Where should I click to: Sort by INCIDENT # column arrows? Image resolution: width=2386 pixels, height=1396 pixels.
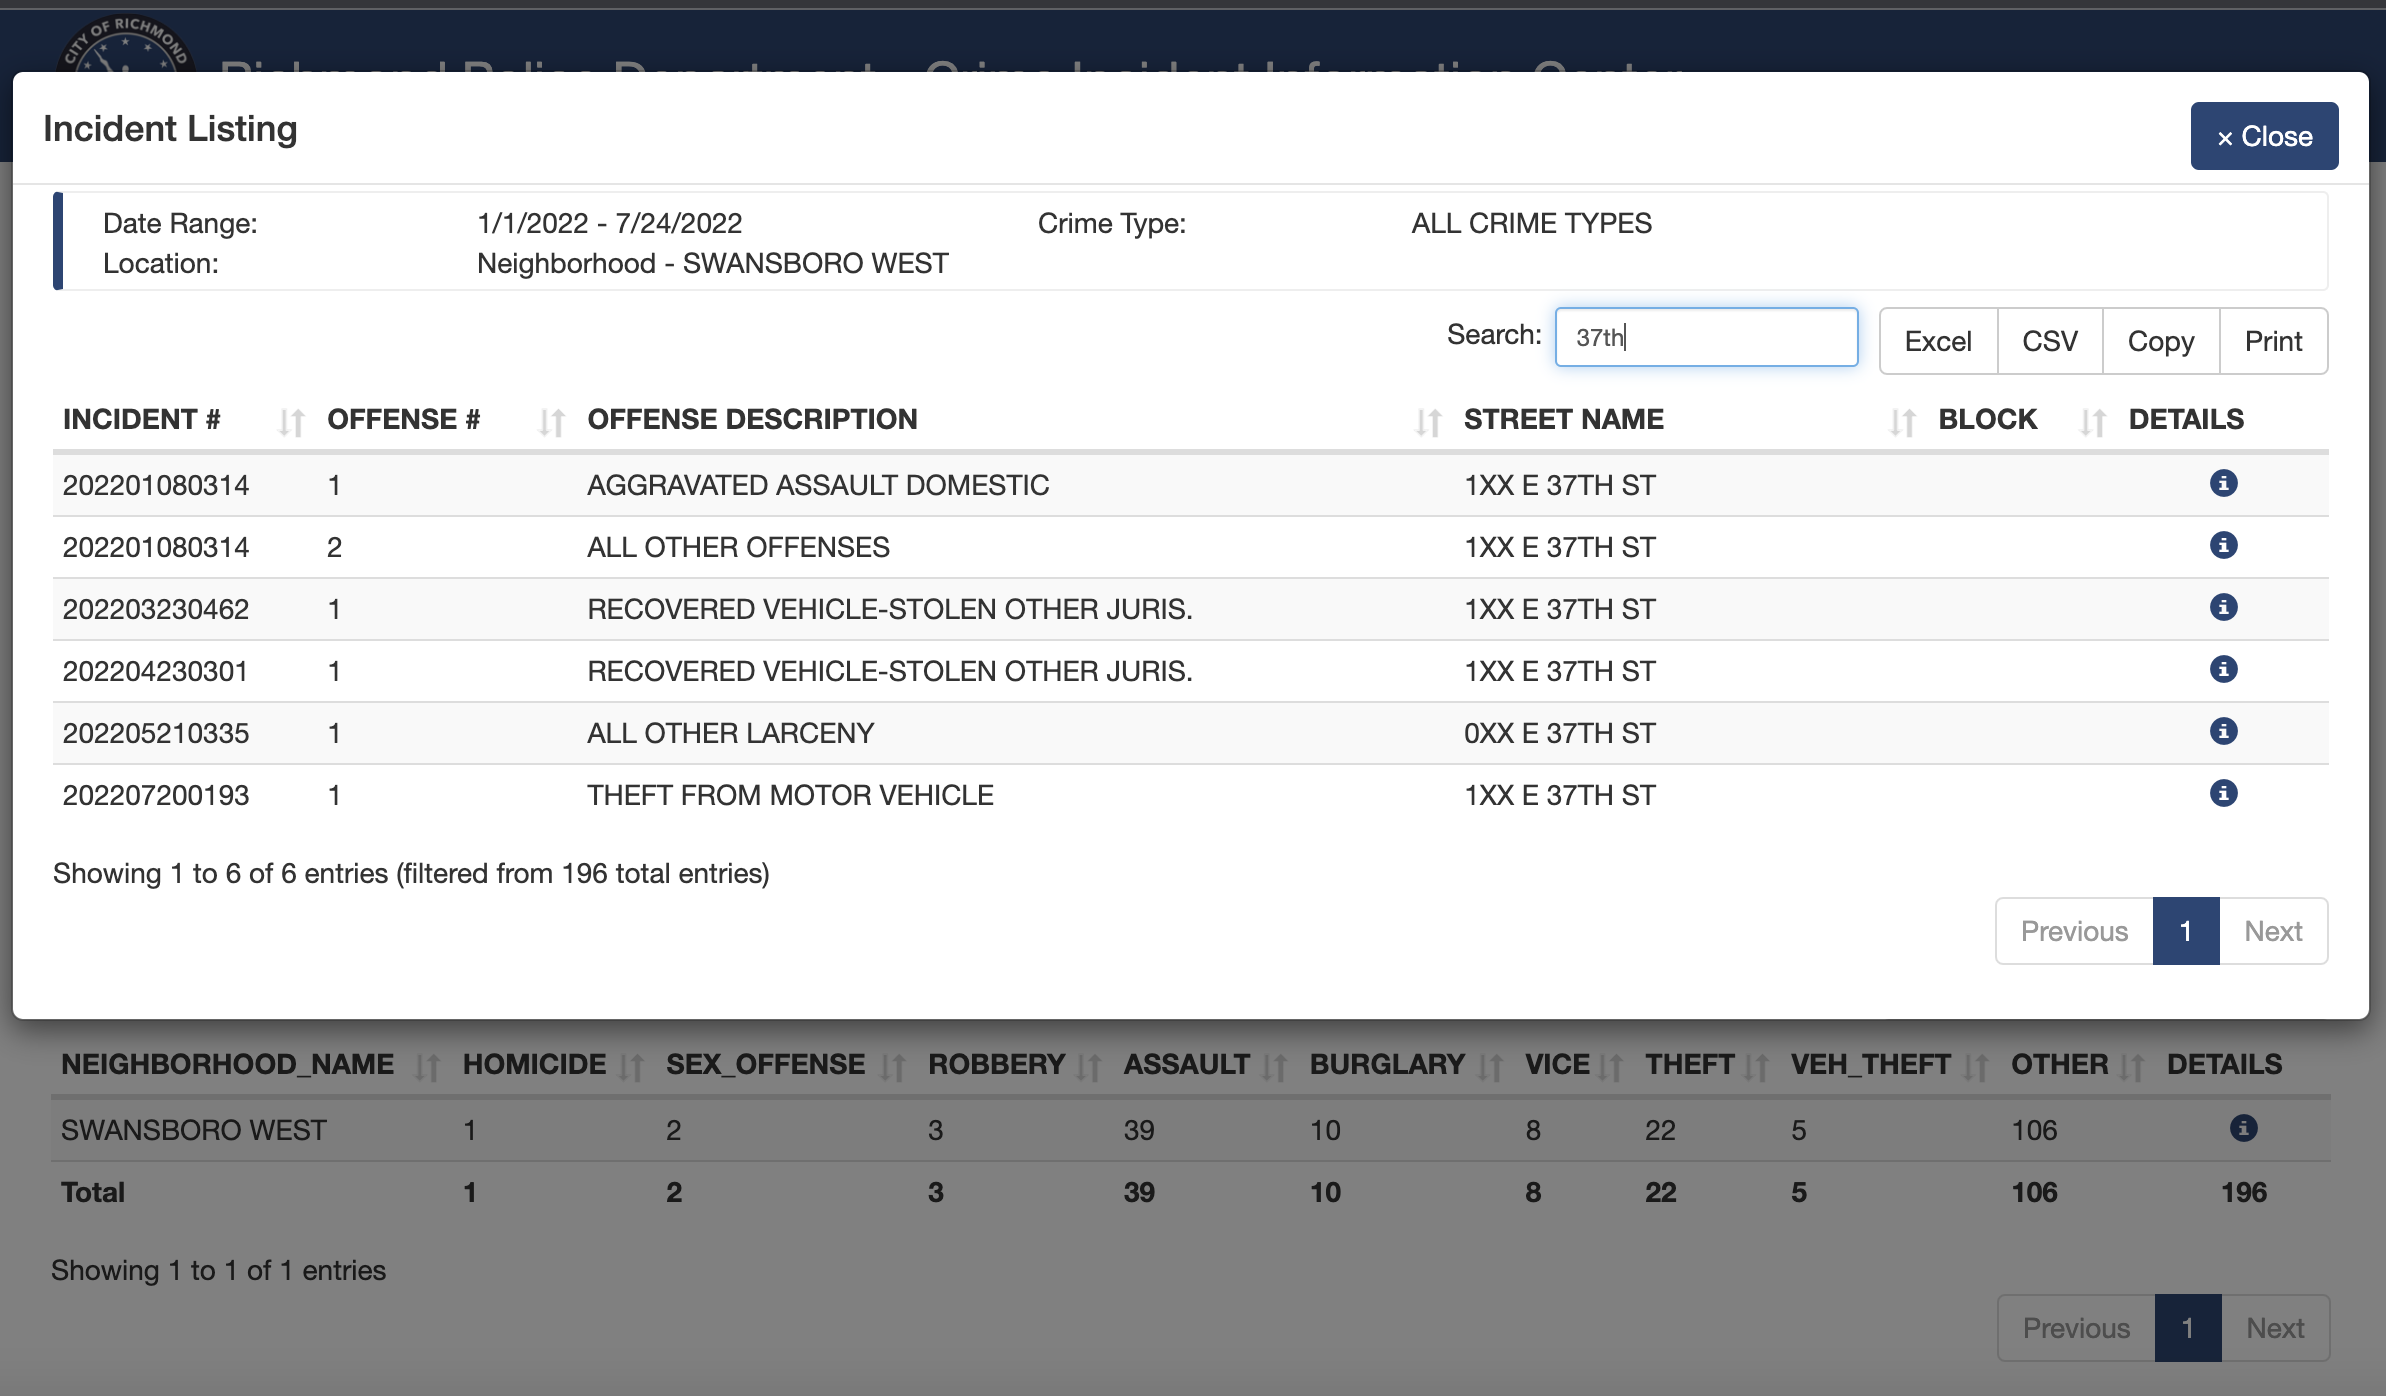tap(291, 422)
